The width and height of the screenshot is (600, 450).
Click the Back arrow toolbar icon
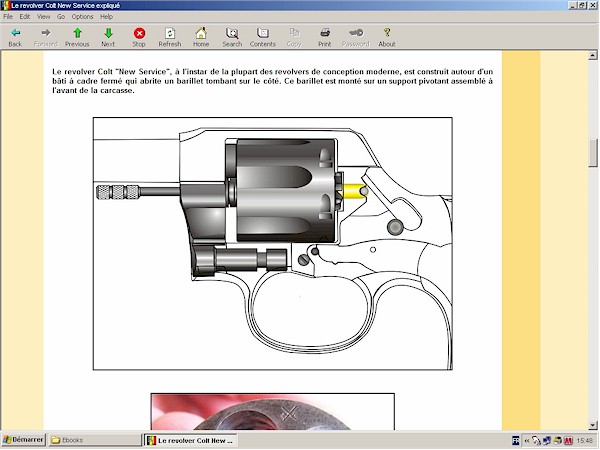(x=15, y=34)
